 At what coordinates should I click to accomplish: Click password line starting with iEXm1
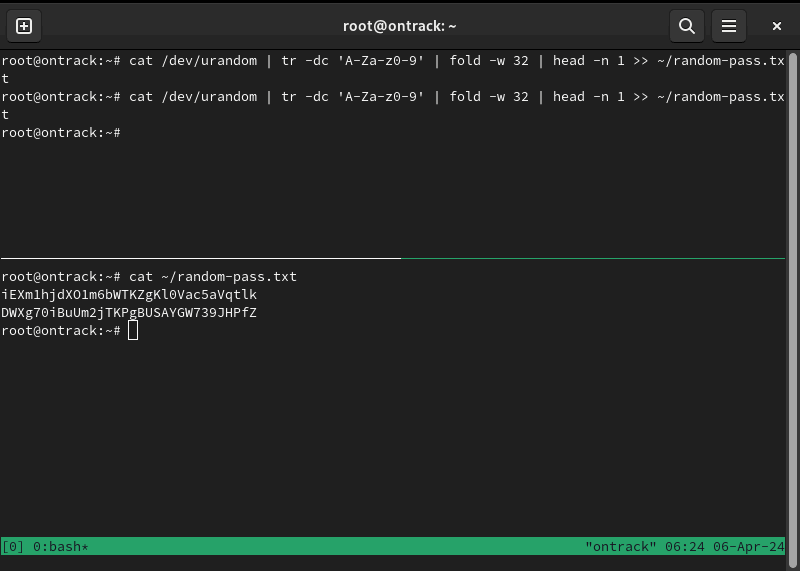129,295
